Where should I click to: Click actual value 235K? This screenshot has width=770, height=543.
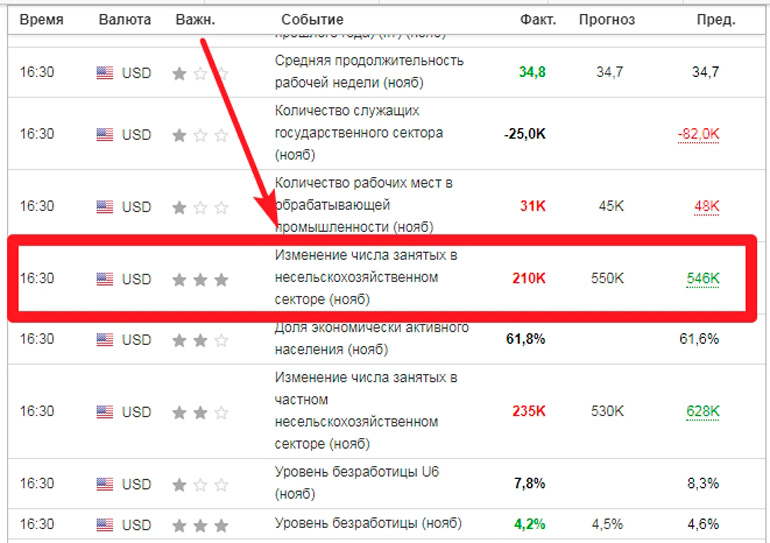click(x=529, y=411)
